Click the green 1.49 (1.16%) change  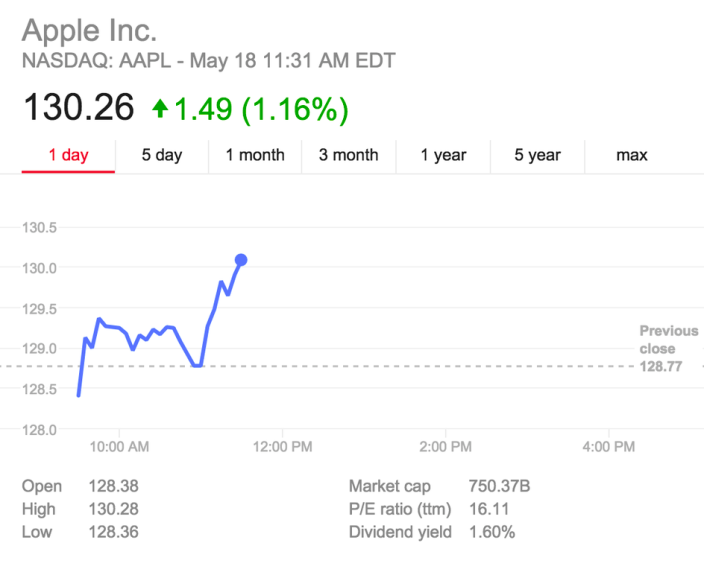(262, 109)
